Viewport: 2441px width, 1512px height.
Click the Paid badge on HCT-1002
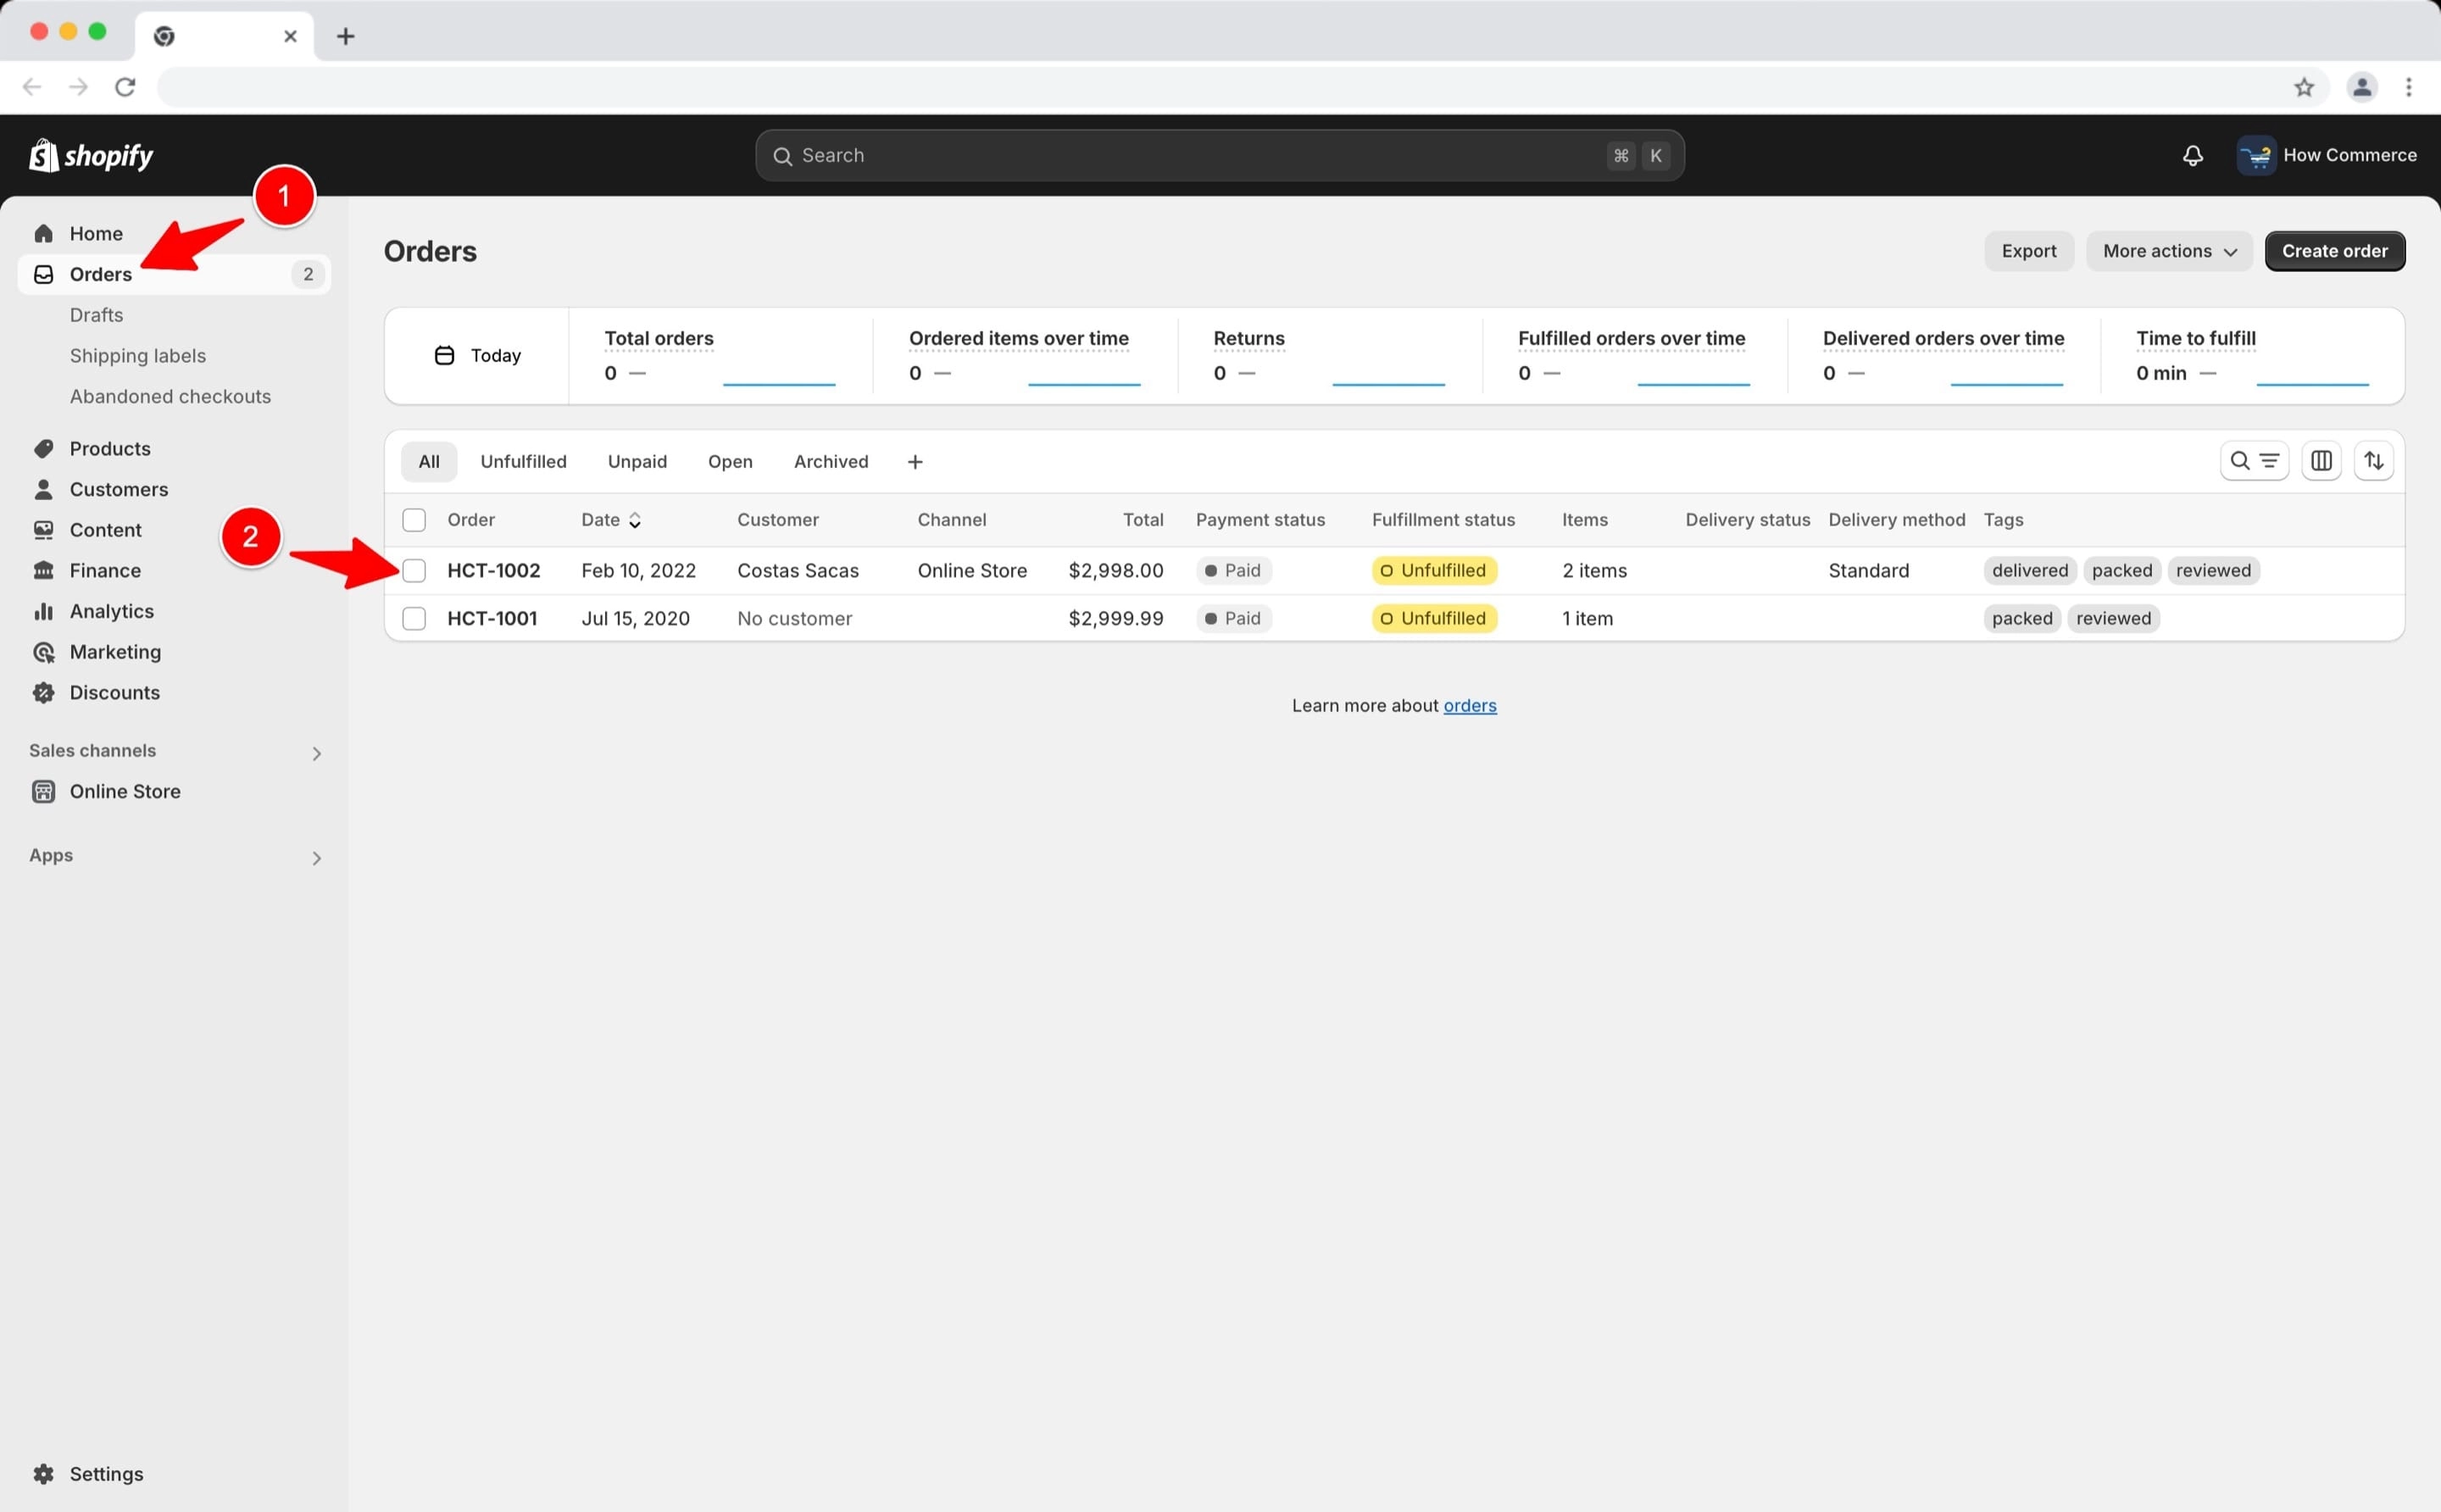1233,570
